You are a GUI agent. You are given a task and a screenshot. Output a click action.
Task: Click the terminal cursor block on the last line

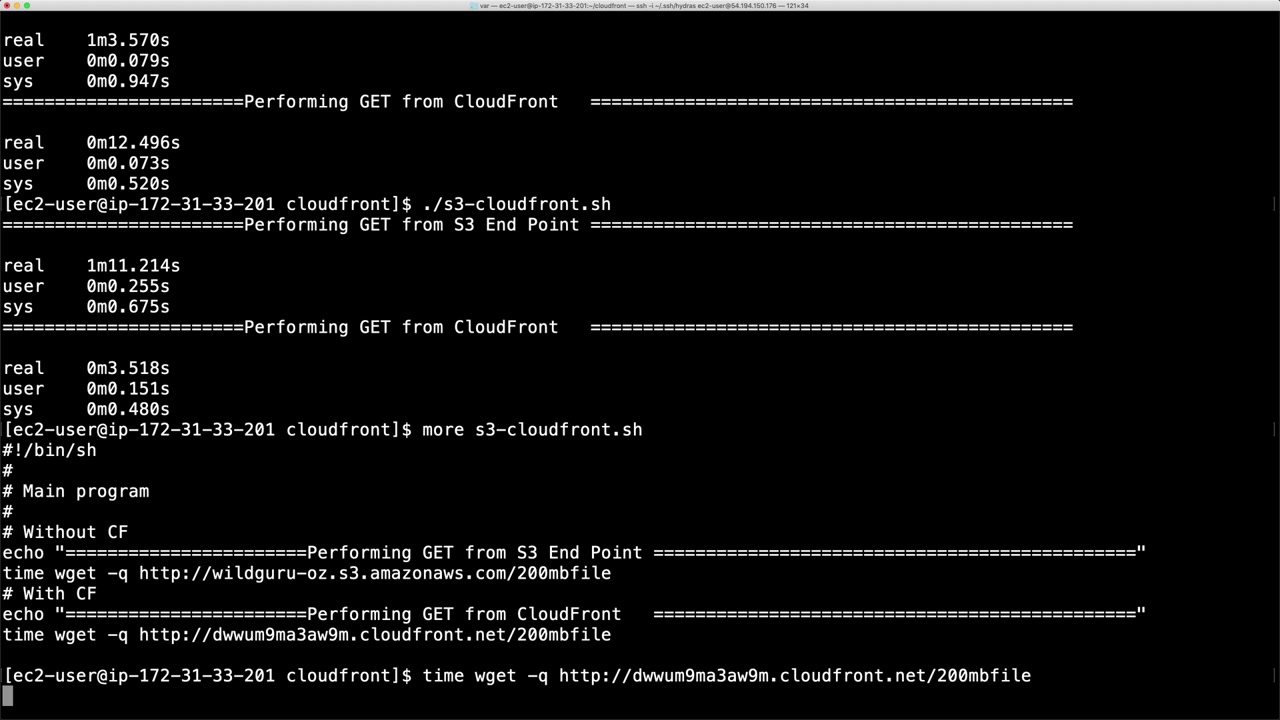(8, 696)
